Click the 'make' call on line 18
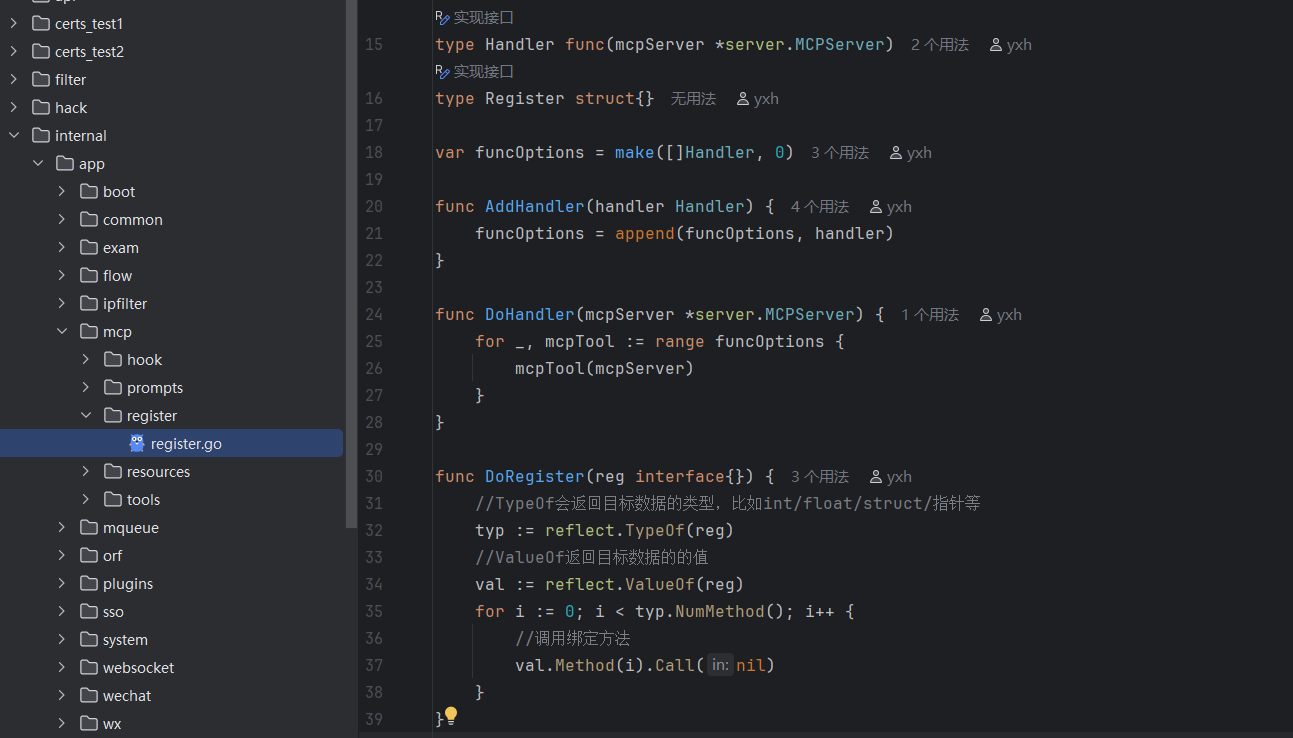 coord(635,152)
